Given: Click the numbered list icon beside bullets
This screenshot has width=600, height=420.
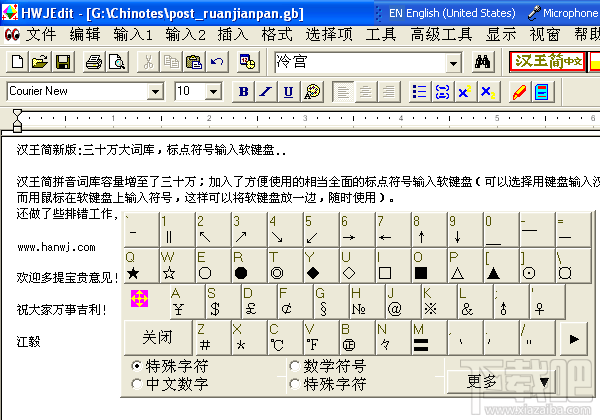Looking at the screenshot, I should tap(442, 92).
